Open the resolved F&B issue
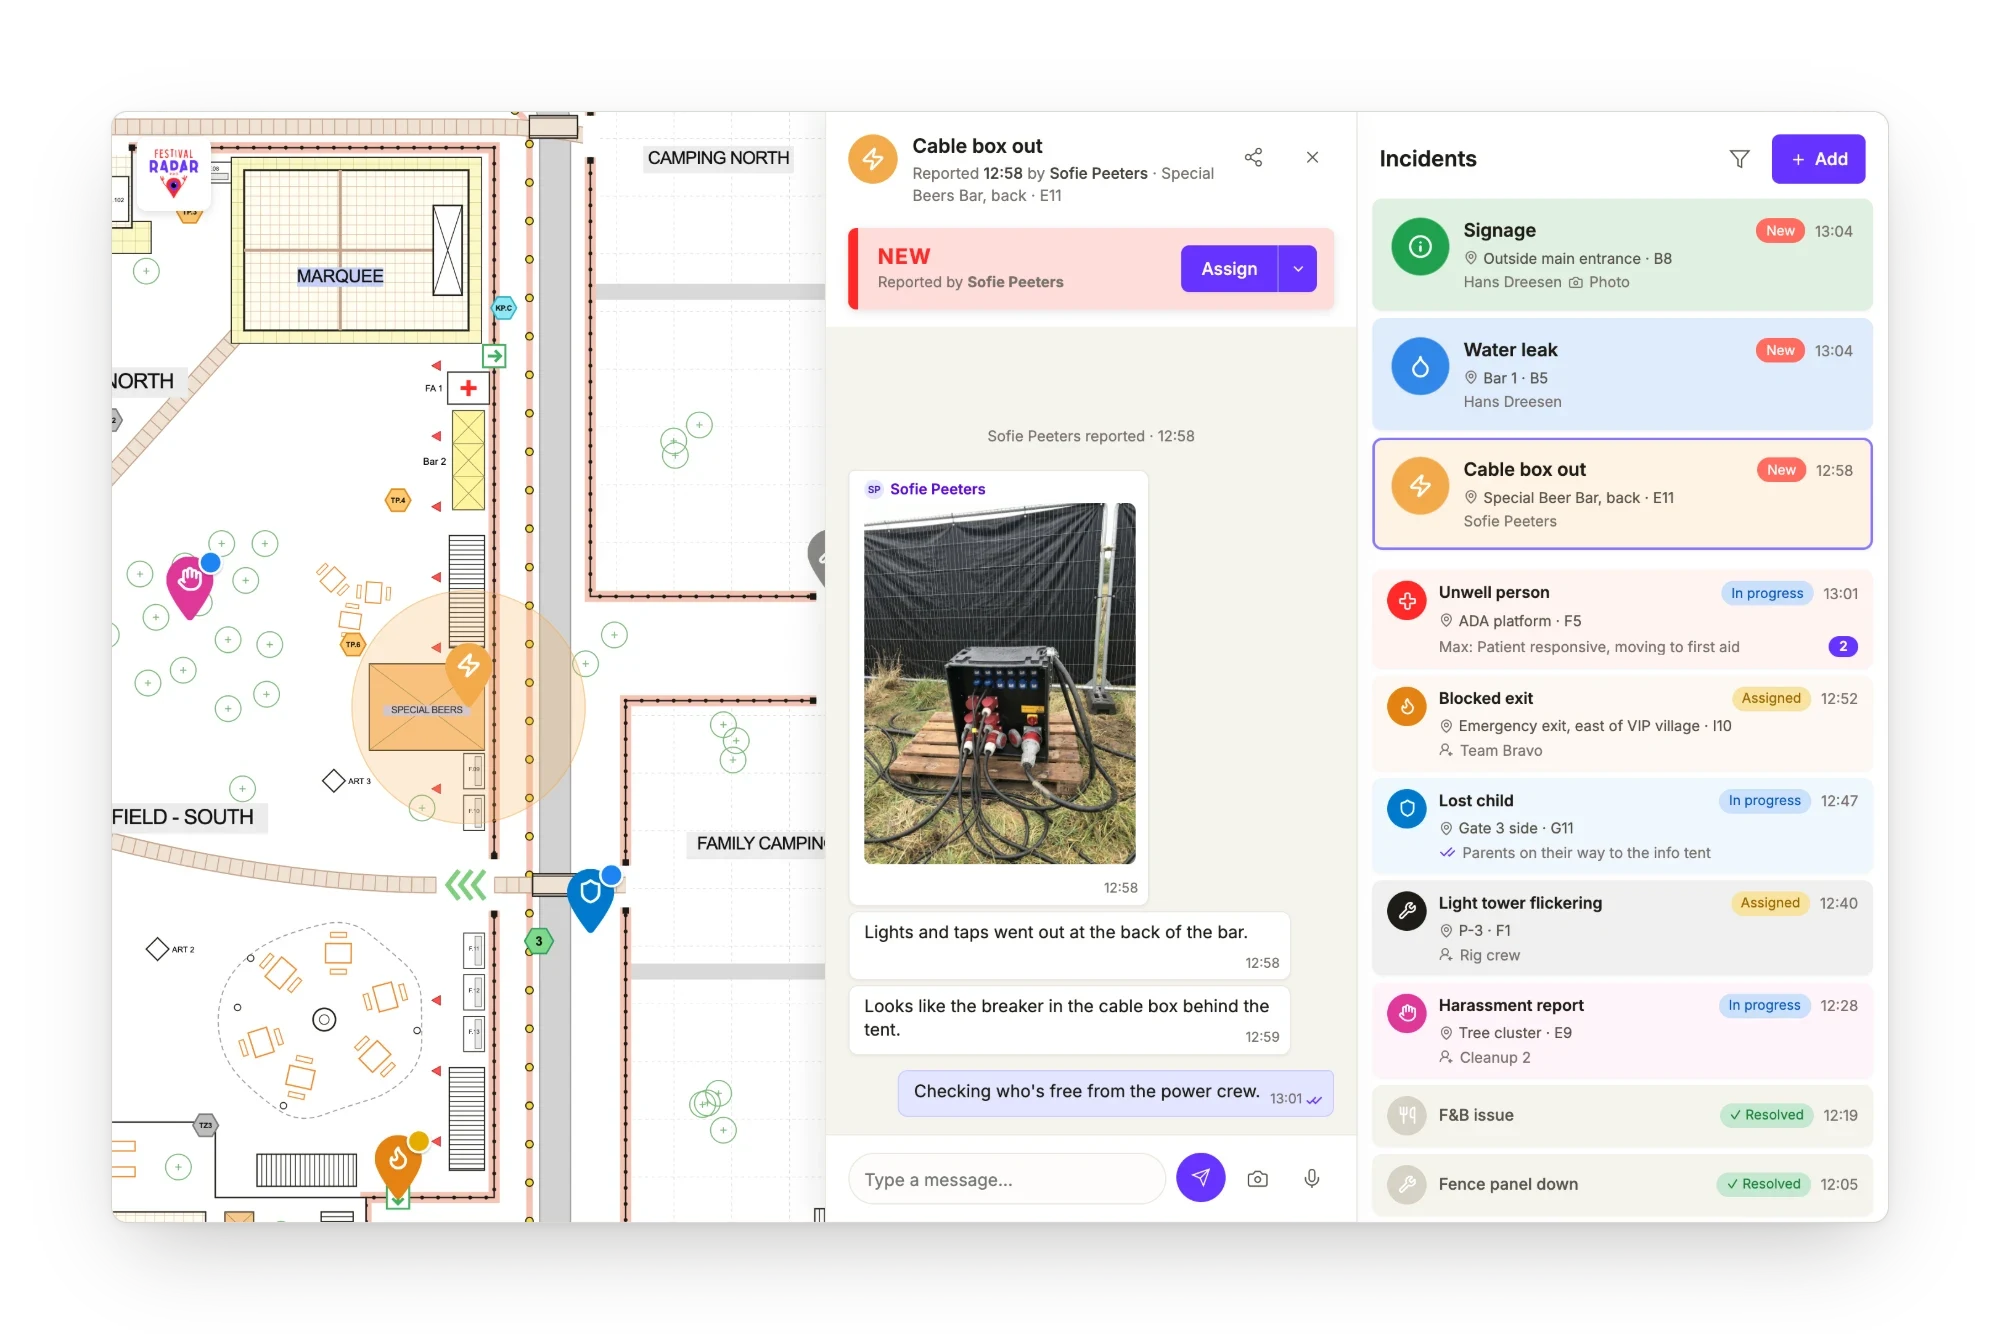The image size is (2000, 1334). point(1622,1115)
